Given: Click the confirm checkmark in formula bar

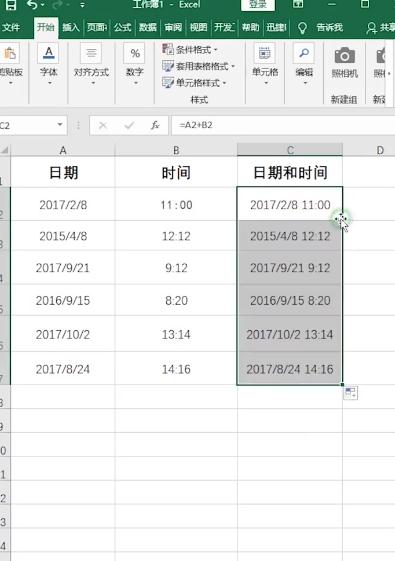Looking at the screenshot, I should pos(129,125).
